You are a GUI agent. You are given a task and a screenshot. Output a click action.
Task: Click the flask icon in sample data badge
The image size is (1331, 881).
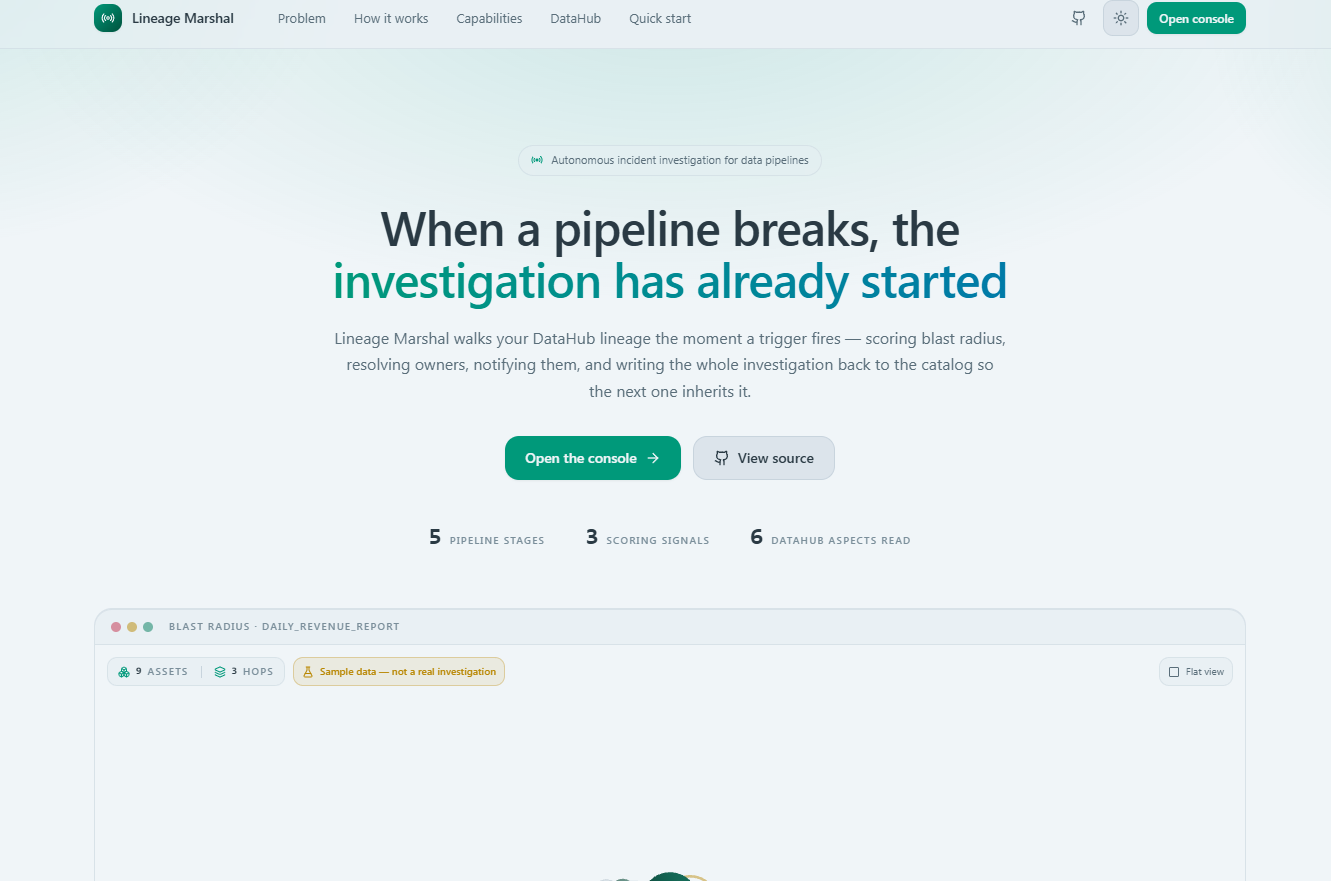308,672
